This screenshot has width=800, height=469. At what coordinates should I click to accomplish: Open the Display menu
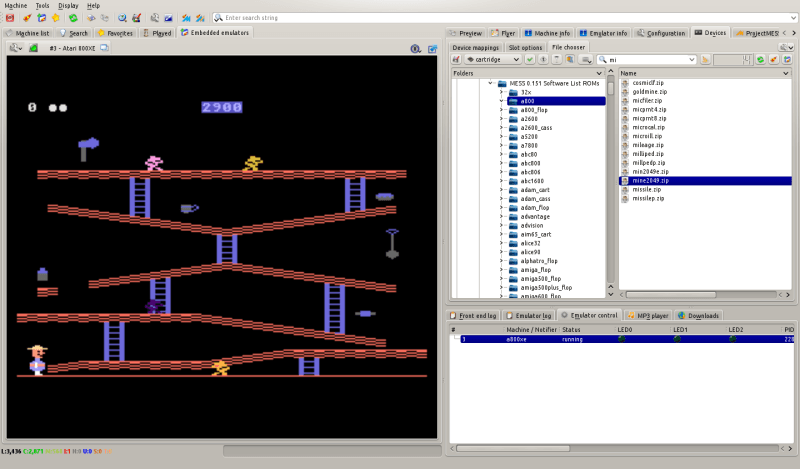(x=68, y=6)
